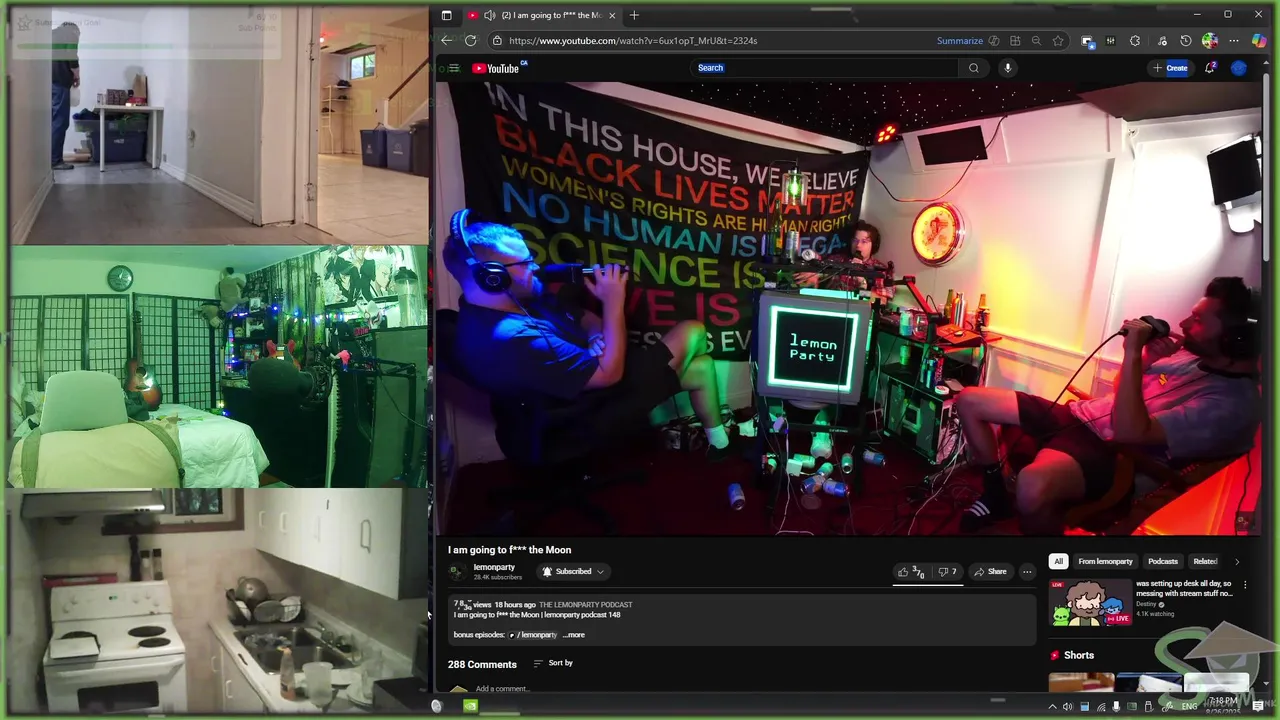Screen dimensions: 1280x720
Task: Open the ENG language indicator in taskbar
Action: point(1189,707)
